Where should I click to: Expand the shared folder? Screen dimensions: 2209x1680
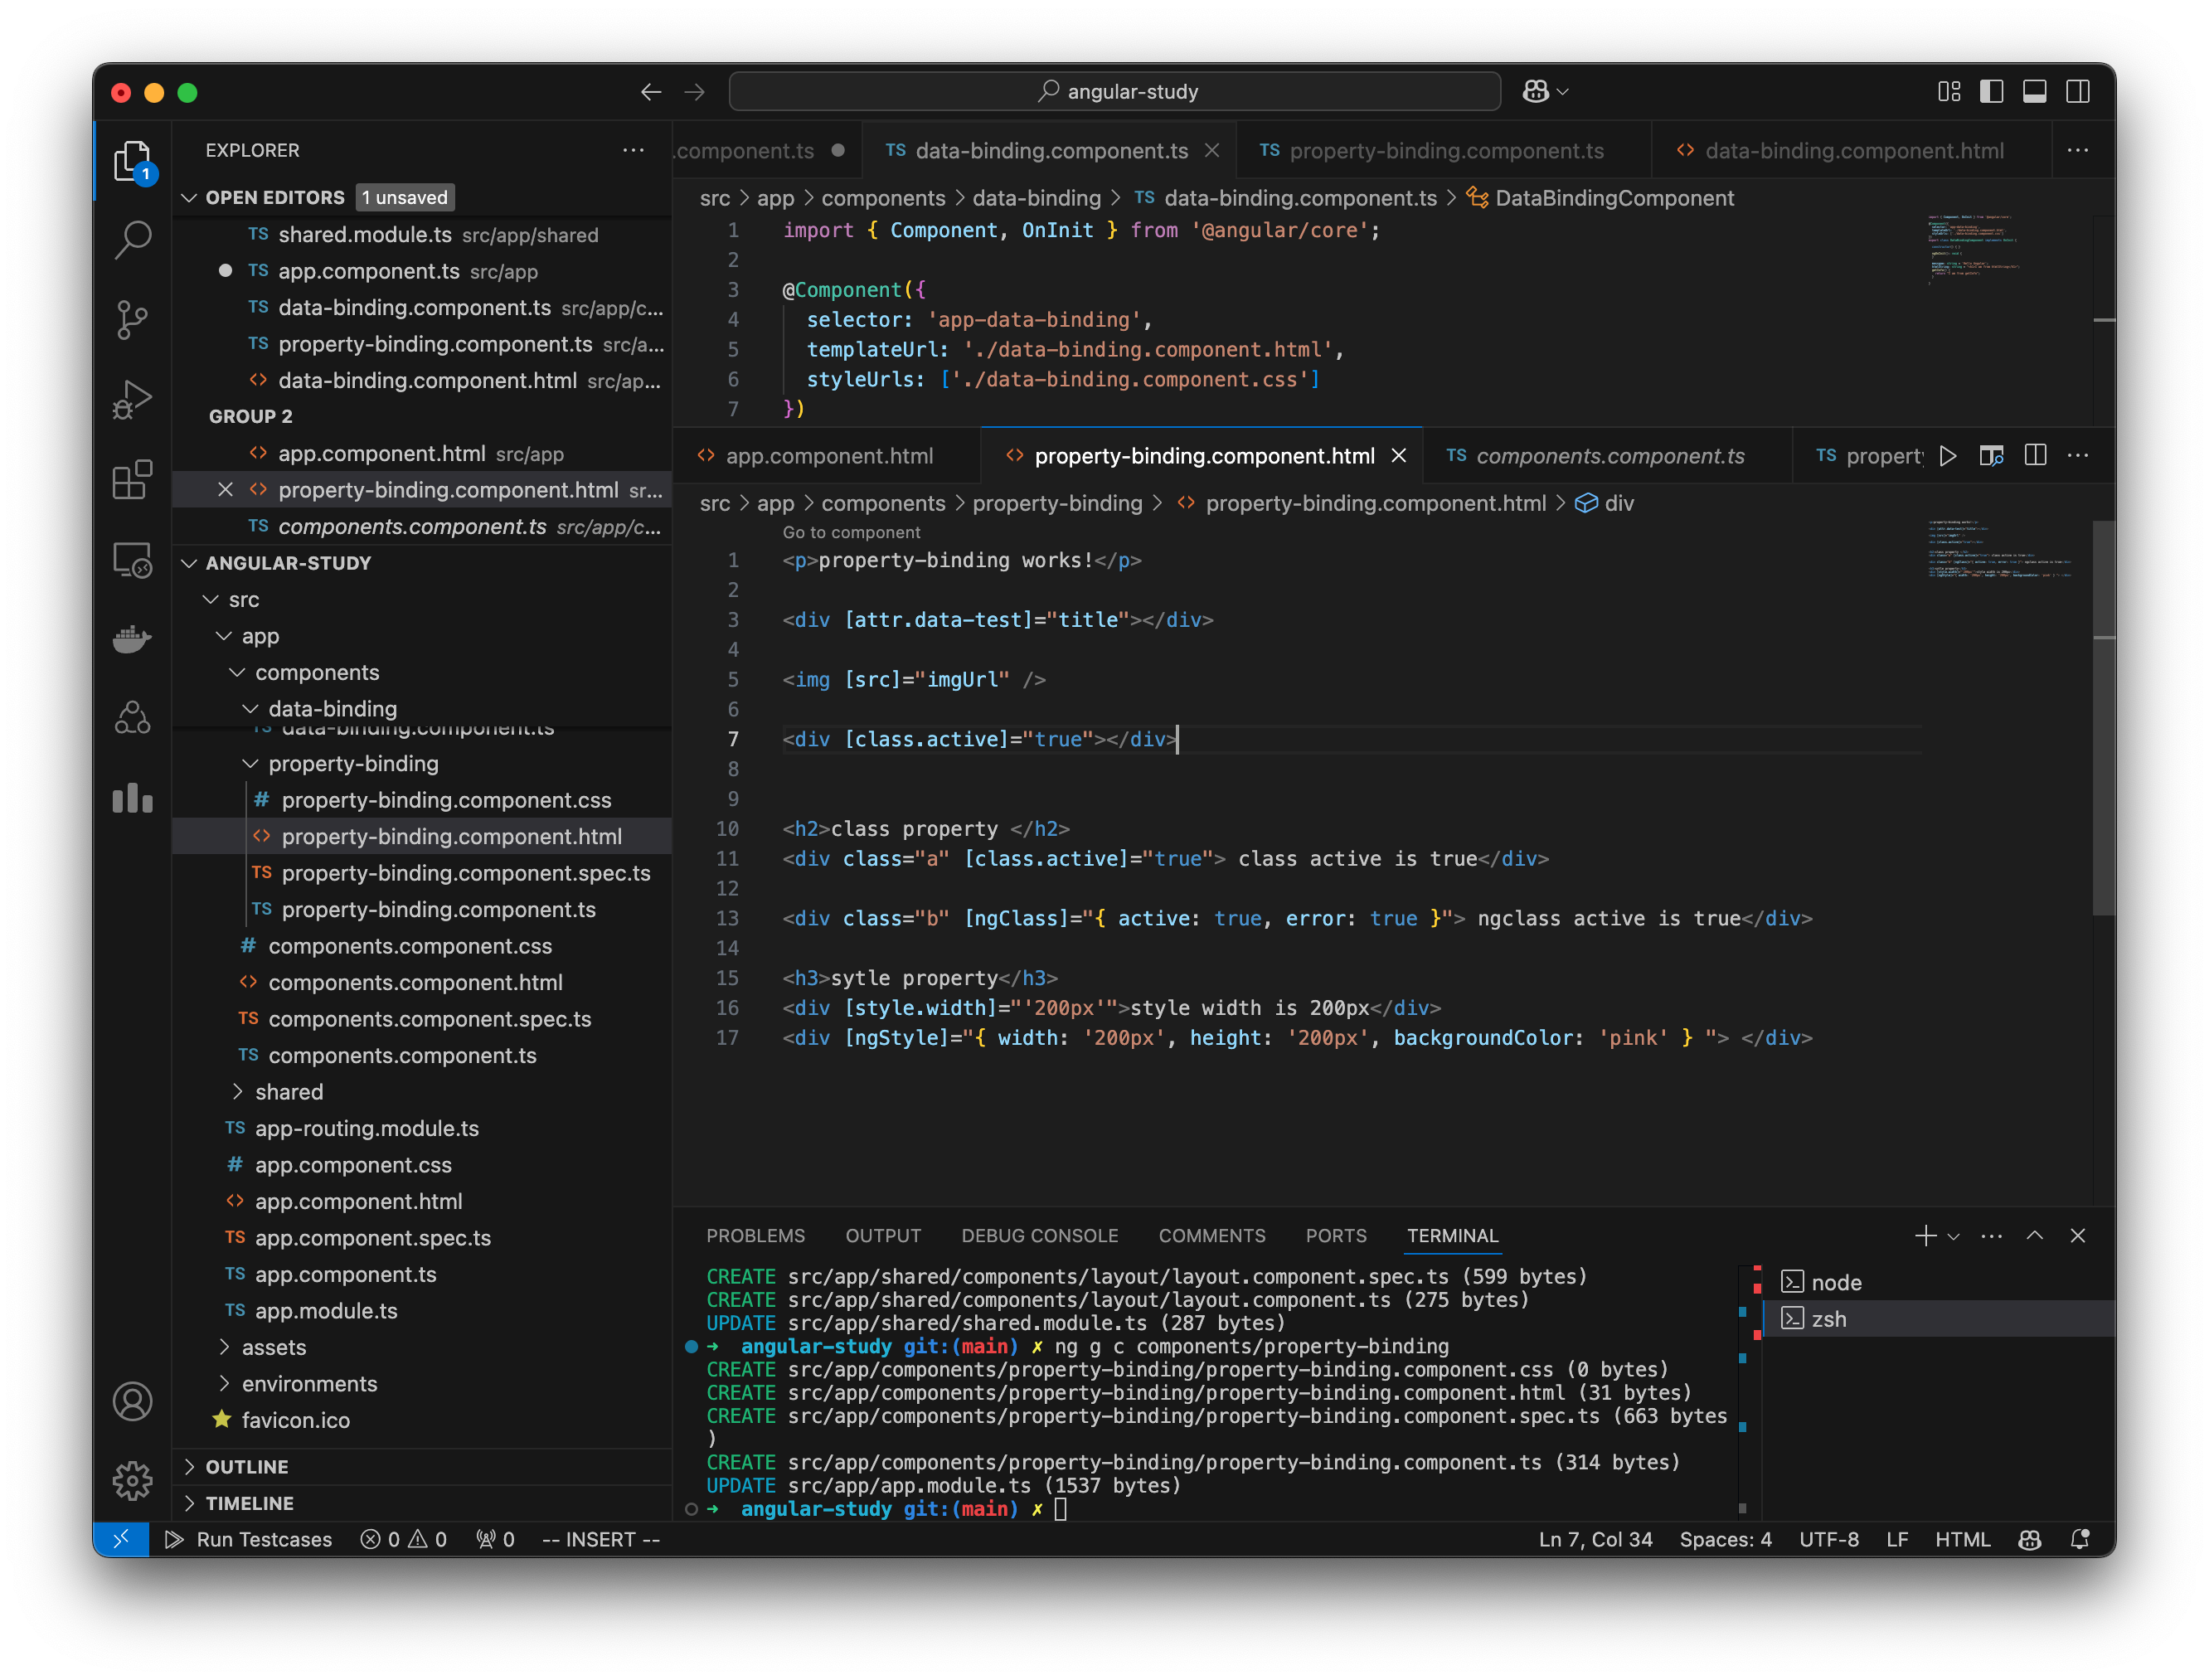click(x=290, y=1091)
